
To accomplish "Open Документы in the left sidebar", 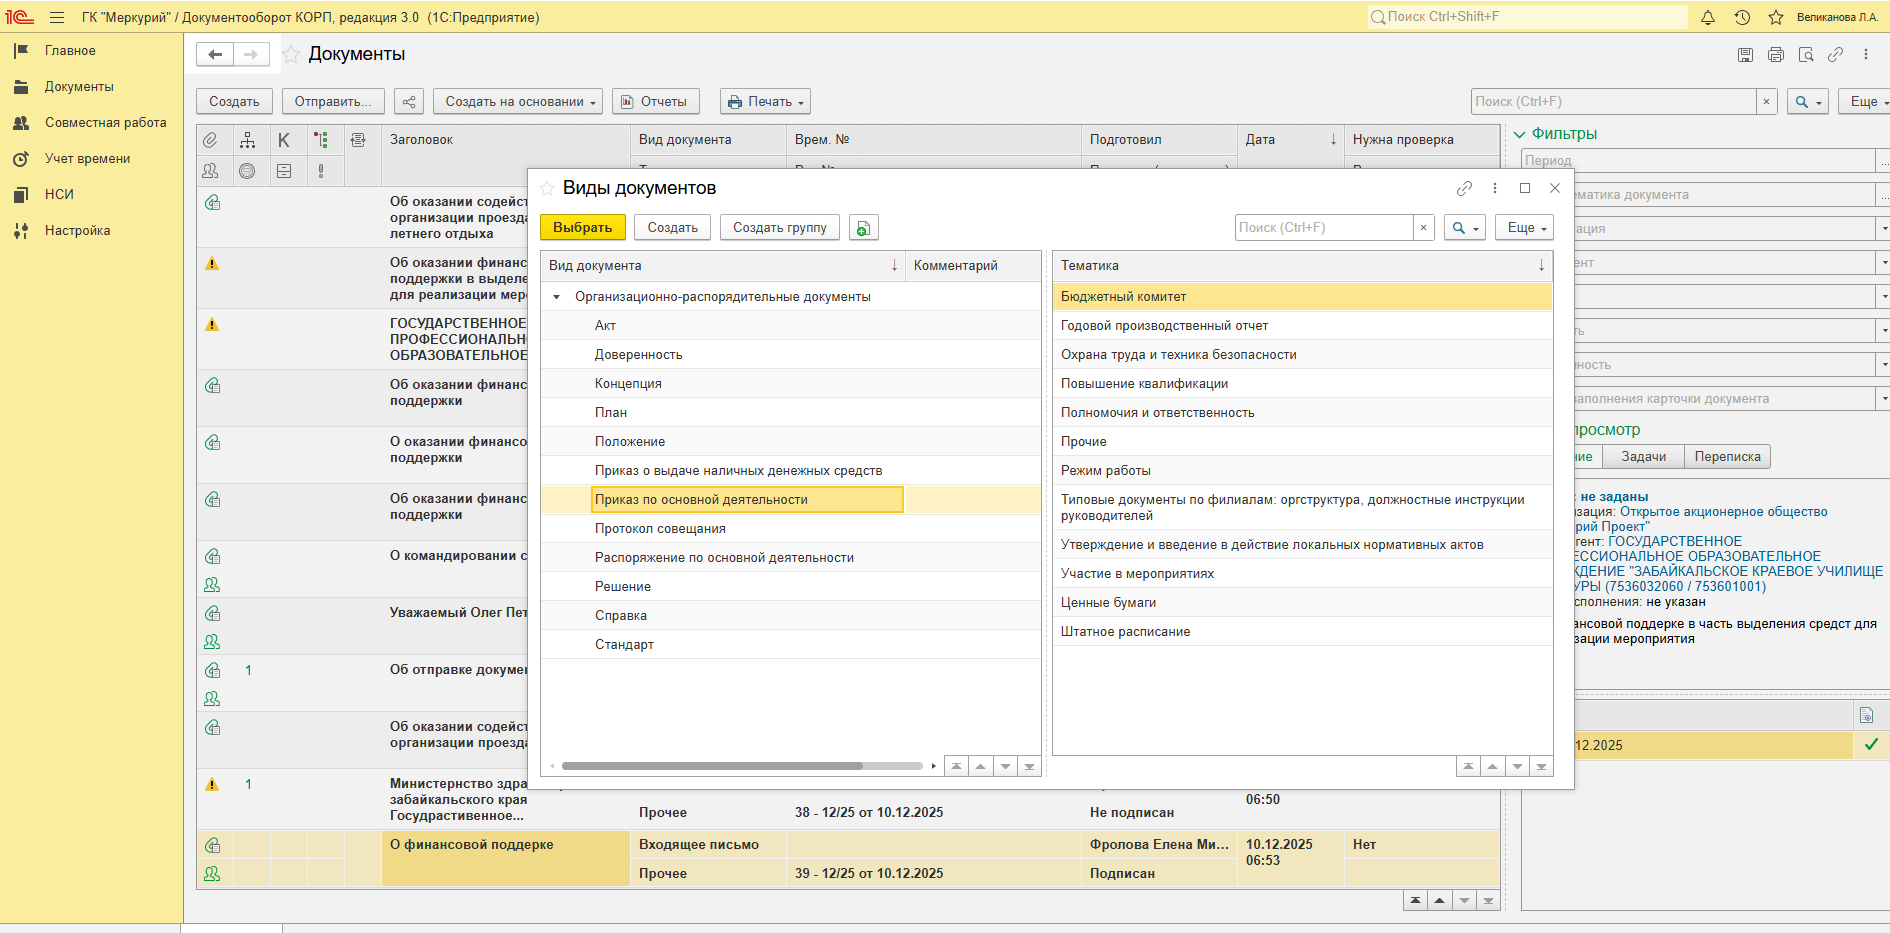I will [x=79, y=87].
